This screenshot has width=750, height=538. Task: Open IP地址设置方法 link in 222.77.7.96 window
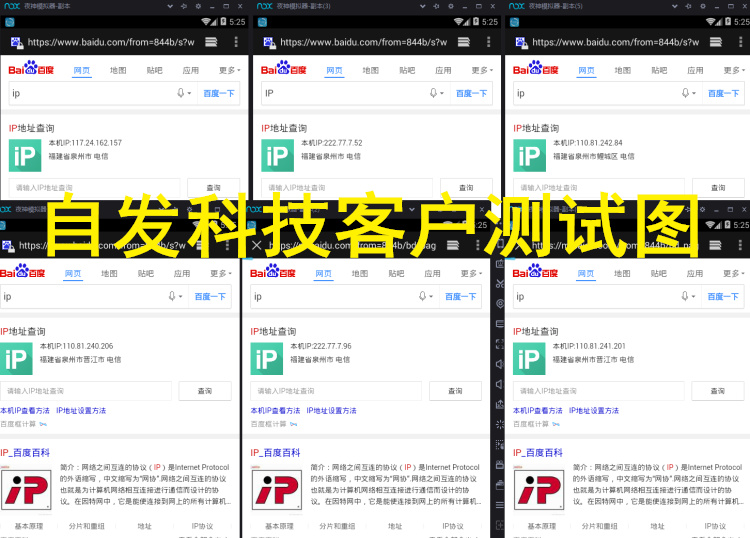(x=331, y=410)
